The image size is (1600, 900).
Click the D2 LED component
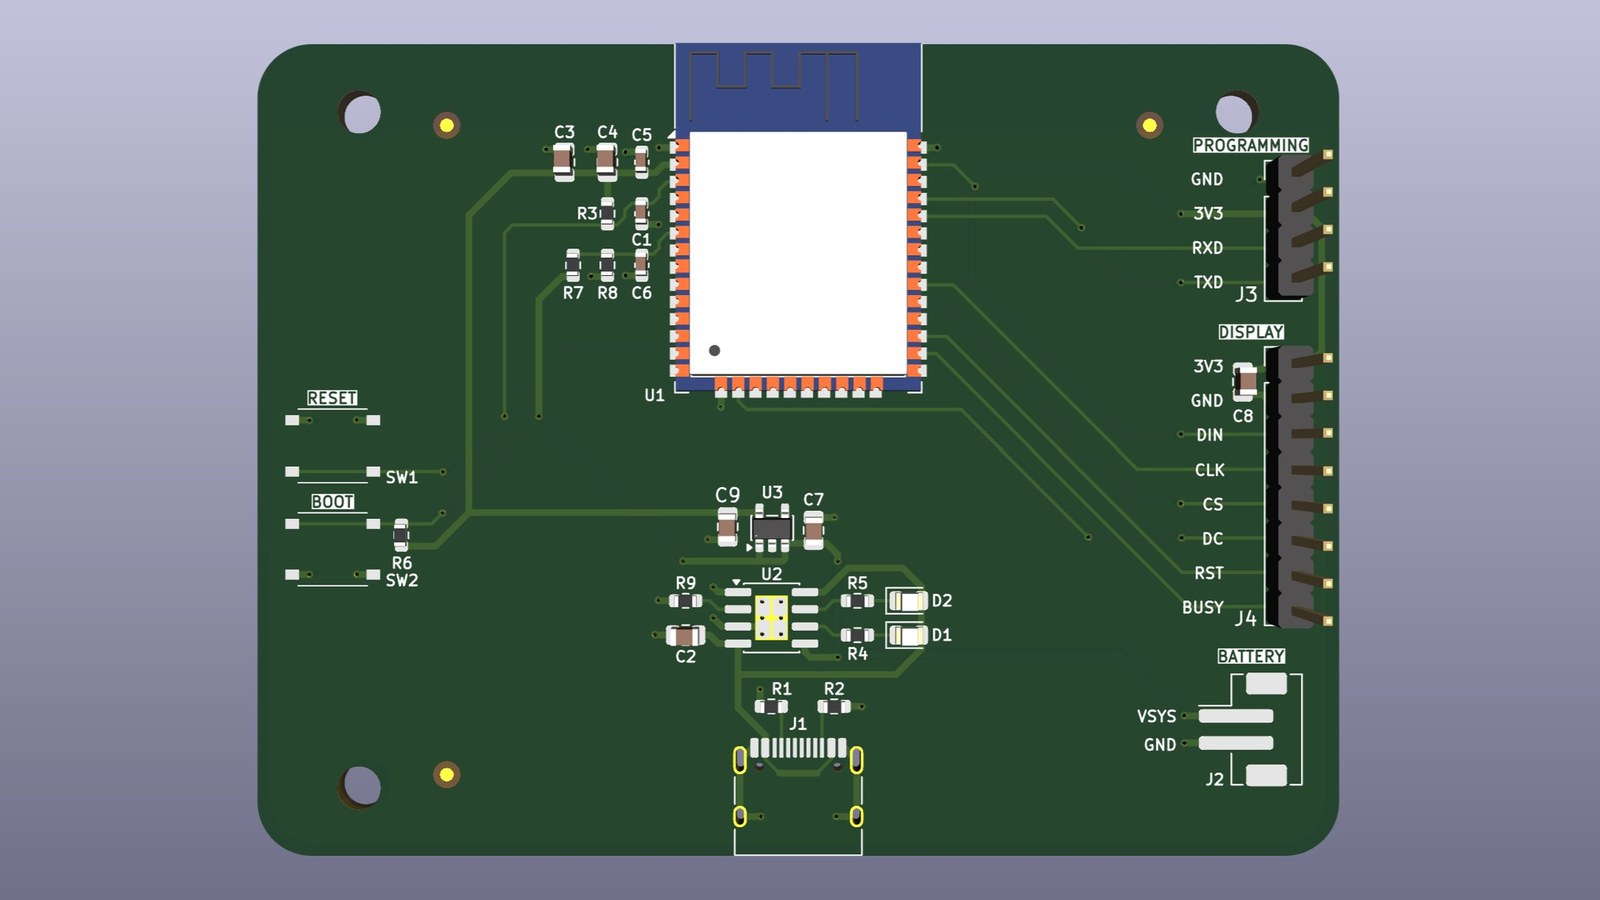tap(907, 601)
